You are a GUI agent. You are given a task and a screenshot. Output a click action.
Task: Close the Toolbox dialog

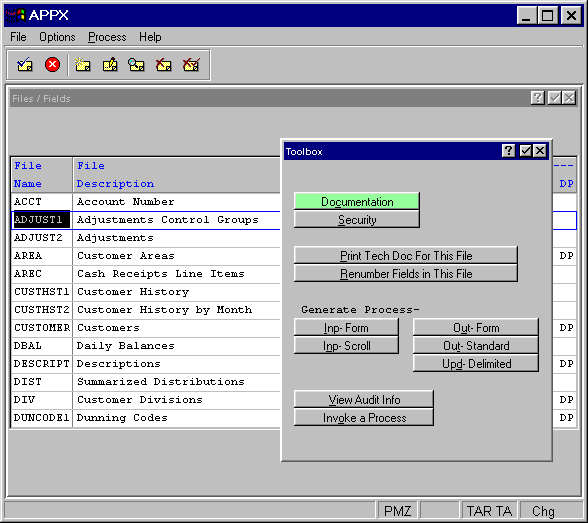tap(540, 151)
